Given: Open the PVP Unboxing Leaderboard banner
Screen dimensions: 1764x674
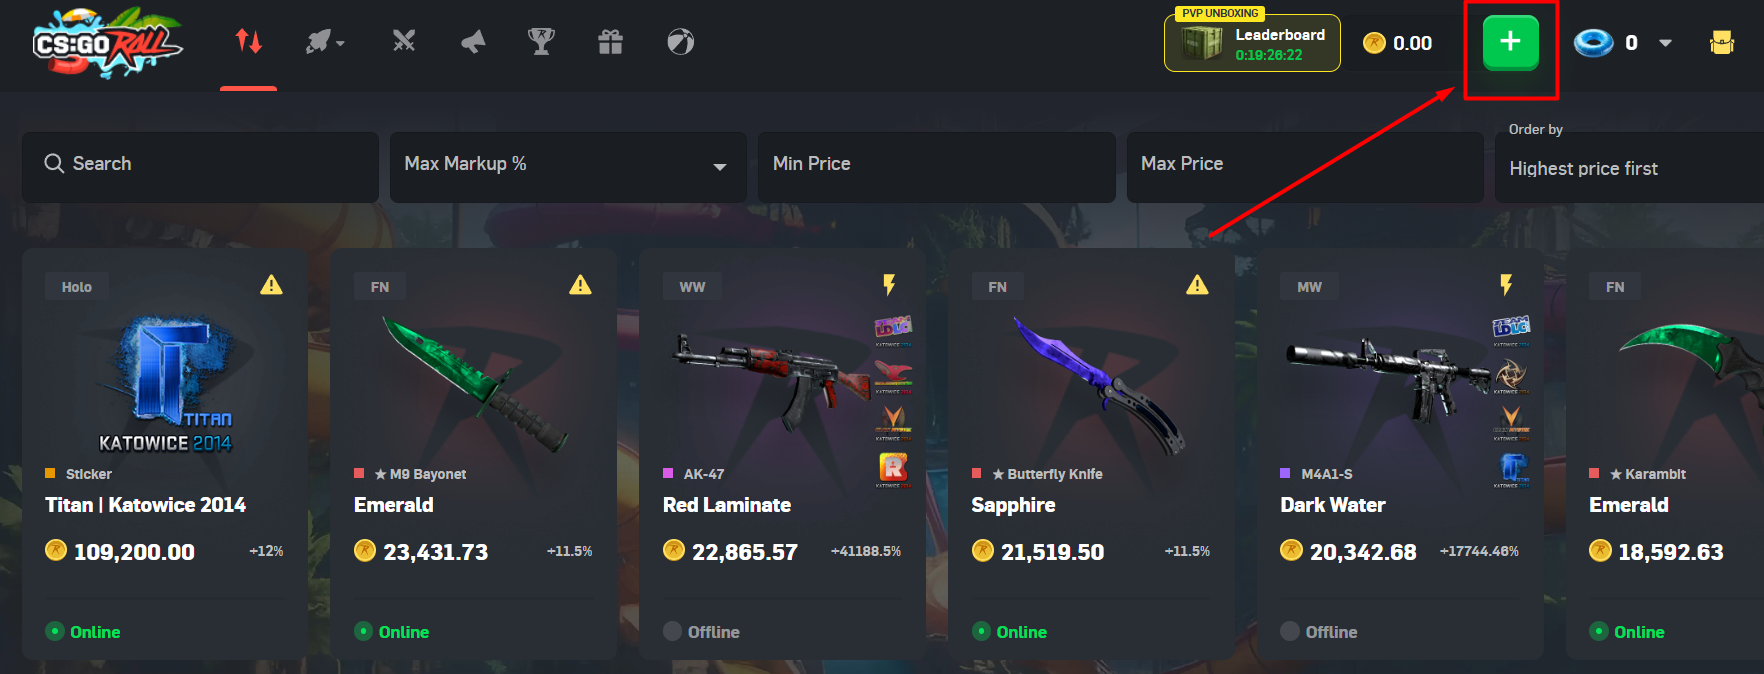Looking at the screenshot, I should point(1252,42).
